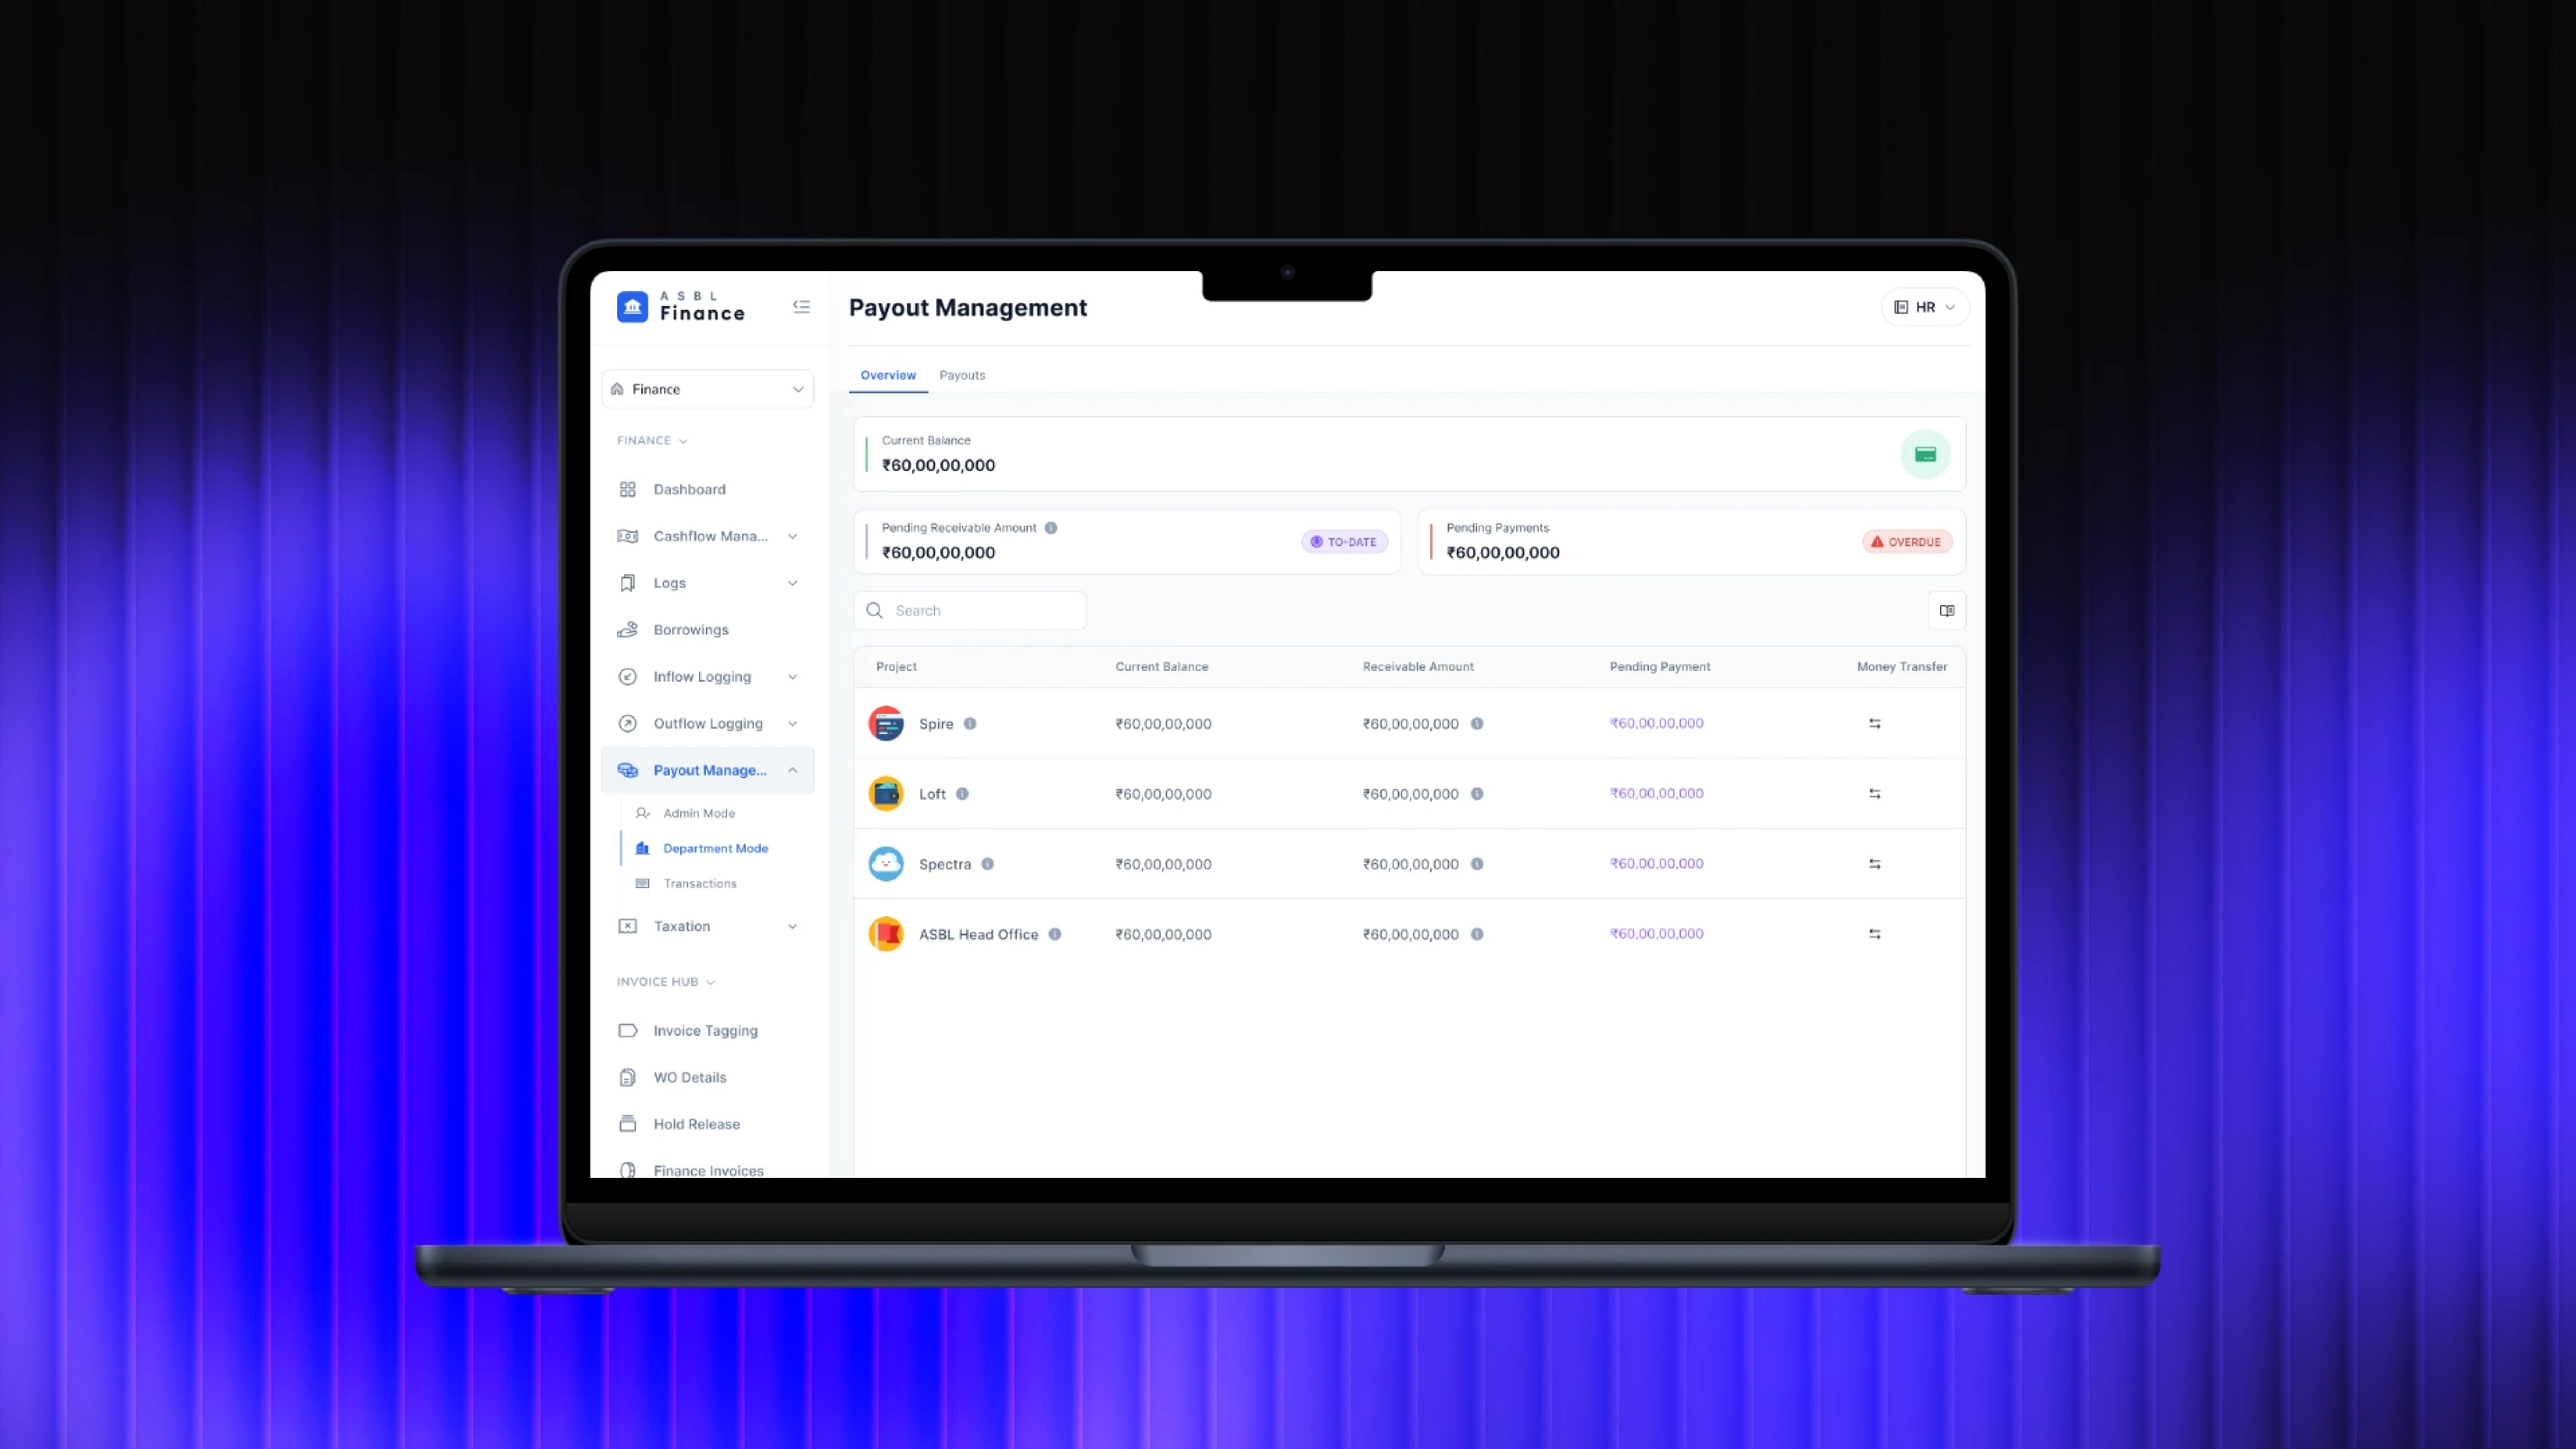The image size is (2576, 1449).
Task: Click the WO Details document icon
Action: tap(628, 1077)
